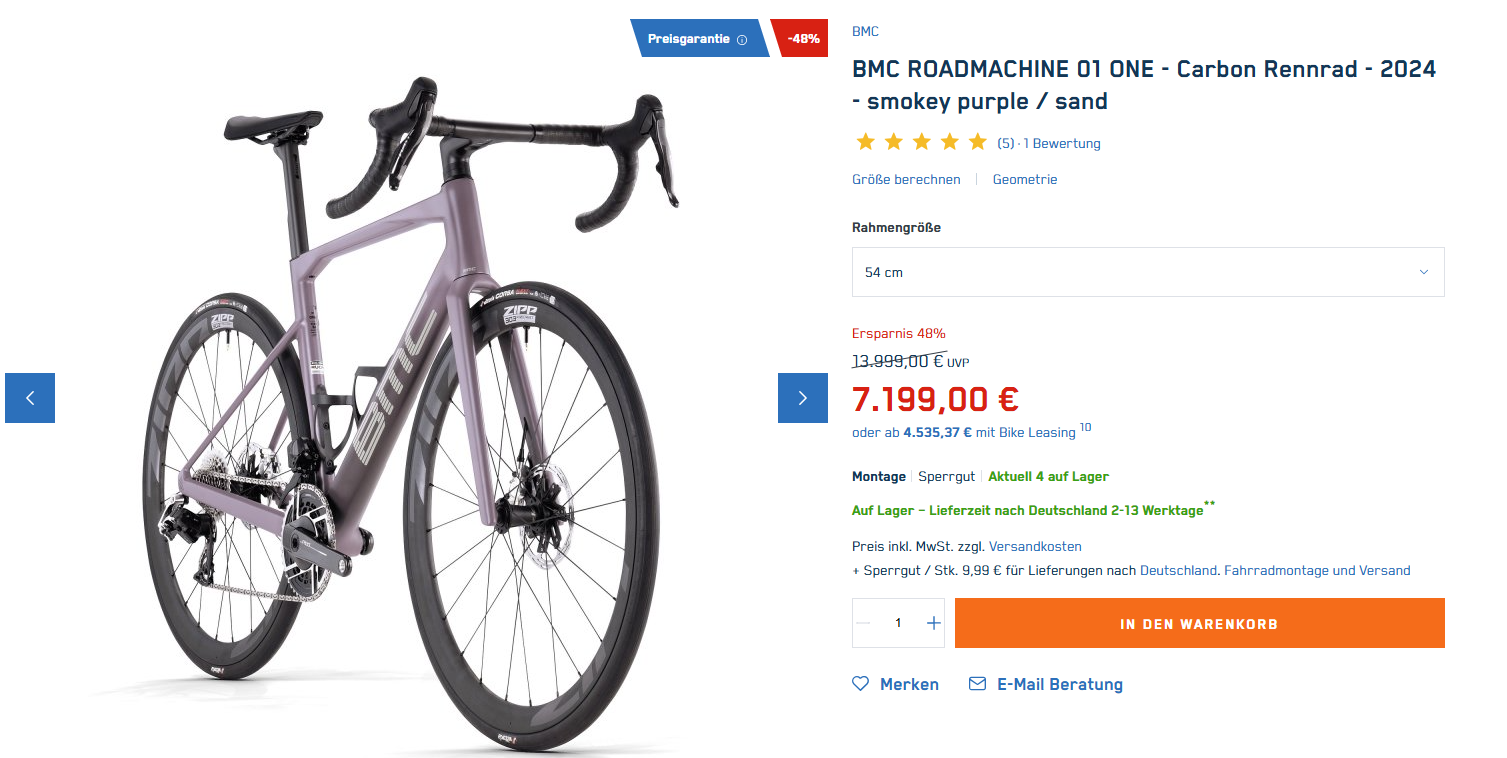Click the frame size chevron arrow

1424,272
